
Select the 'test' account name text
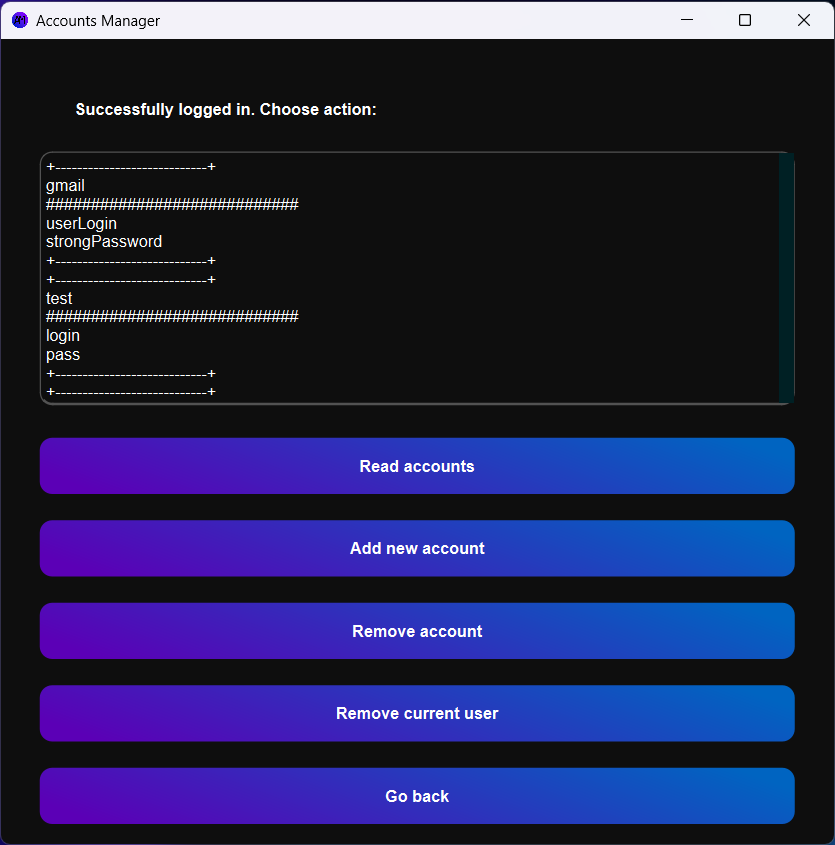point(59,299)
